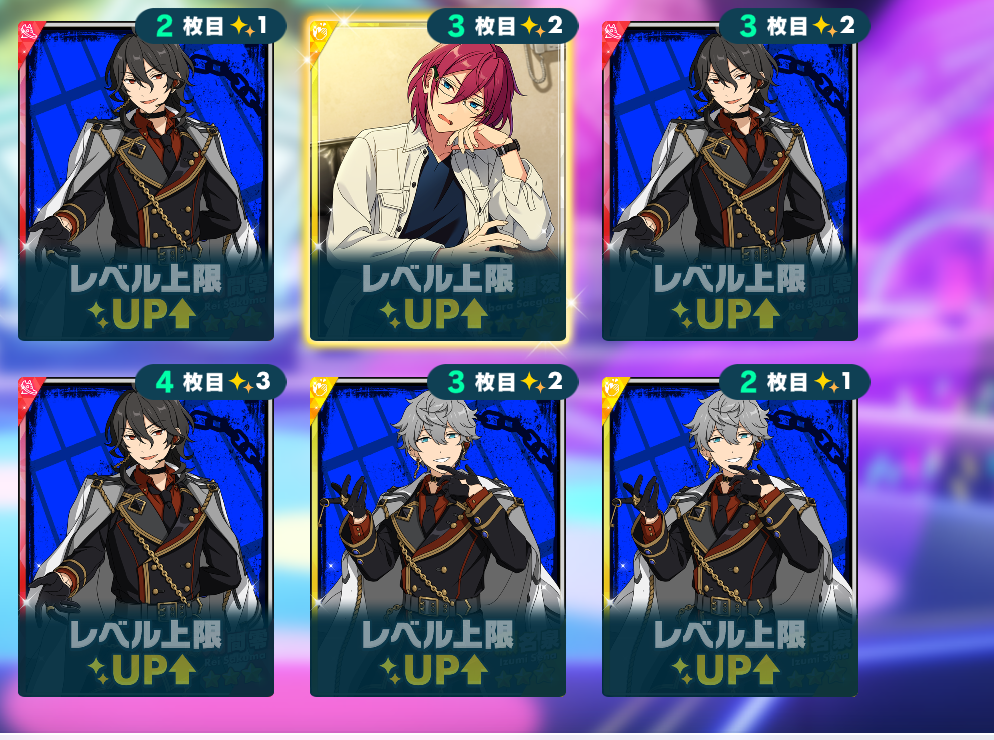This screenshot has width=994, height=740.
Task: Click sparkle star in Izumi's 2枚目 ✦1 badge
Action: [x=826, y=382]
